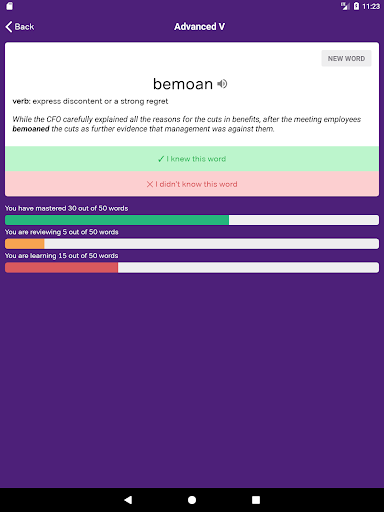Tap the word bemoan heading
Viewport: 384px width, 512px height.
coord(183,84)
